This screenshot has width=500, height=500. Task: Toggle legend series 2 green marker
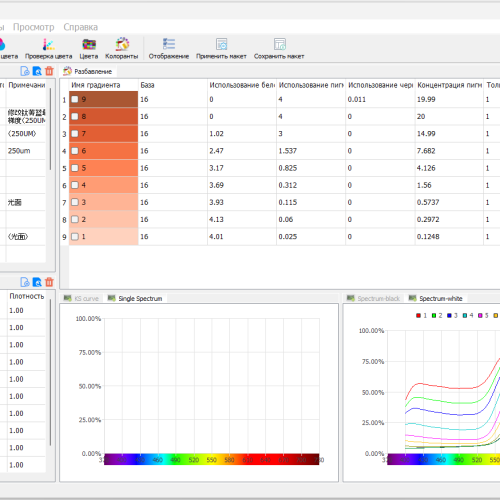434,315
